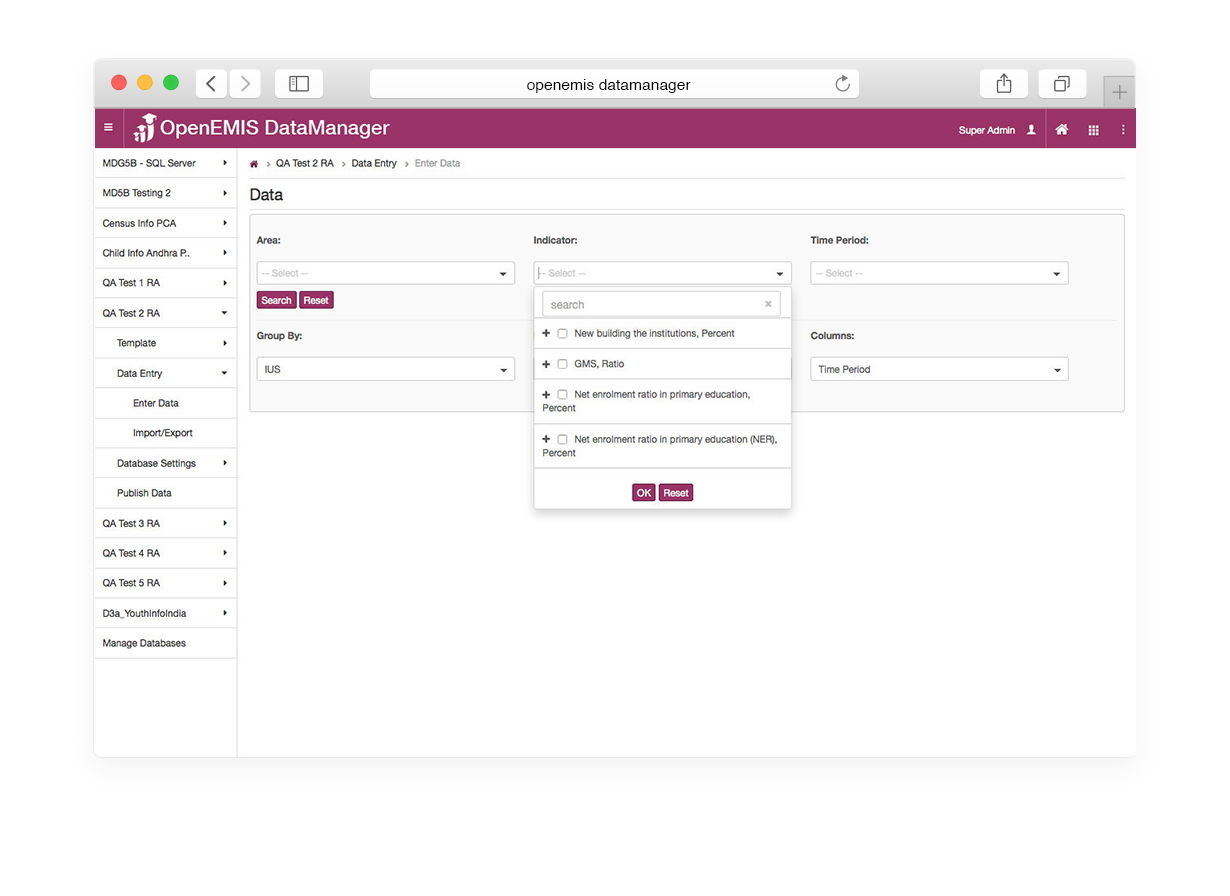Open the Columns Time Period dropdown

coord(939,369)
